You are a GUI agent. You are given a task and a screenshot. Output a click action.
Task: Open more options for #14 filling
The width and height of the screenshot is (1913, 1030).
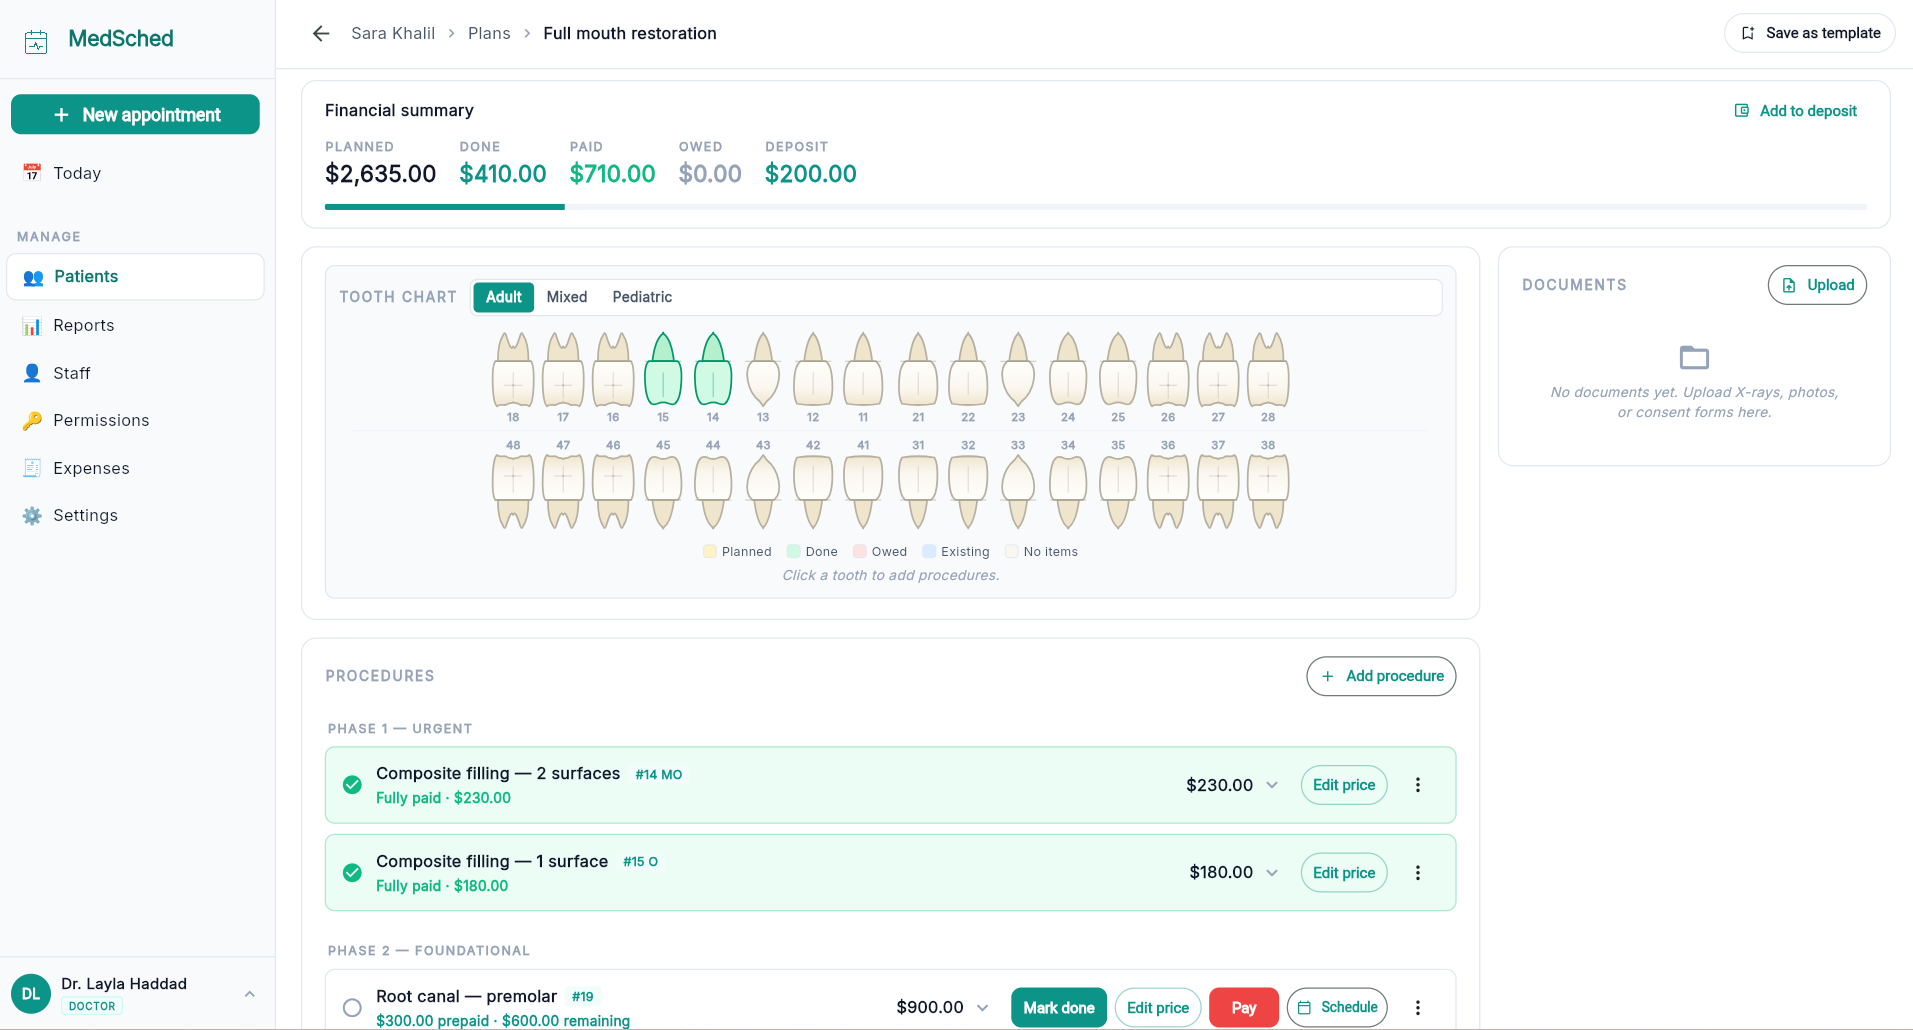click(x=1418, y=785)
